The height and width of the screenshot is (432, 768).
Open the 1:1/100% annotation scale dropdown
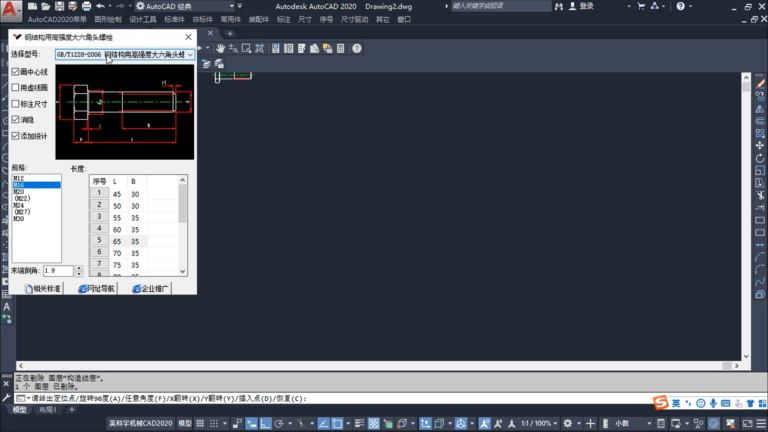[x=539, y=423]
